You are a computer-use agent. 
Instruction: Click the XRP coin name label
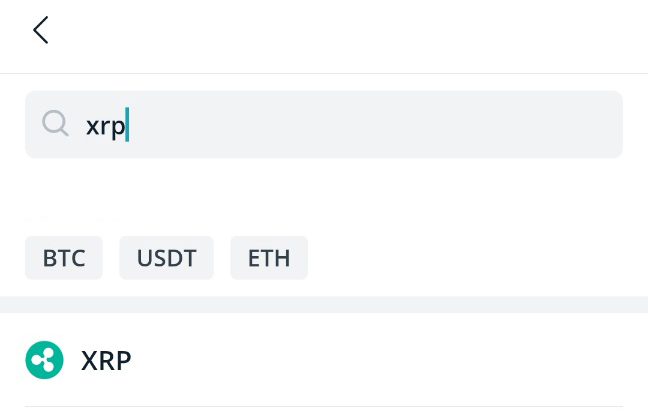click(106, 361)
